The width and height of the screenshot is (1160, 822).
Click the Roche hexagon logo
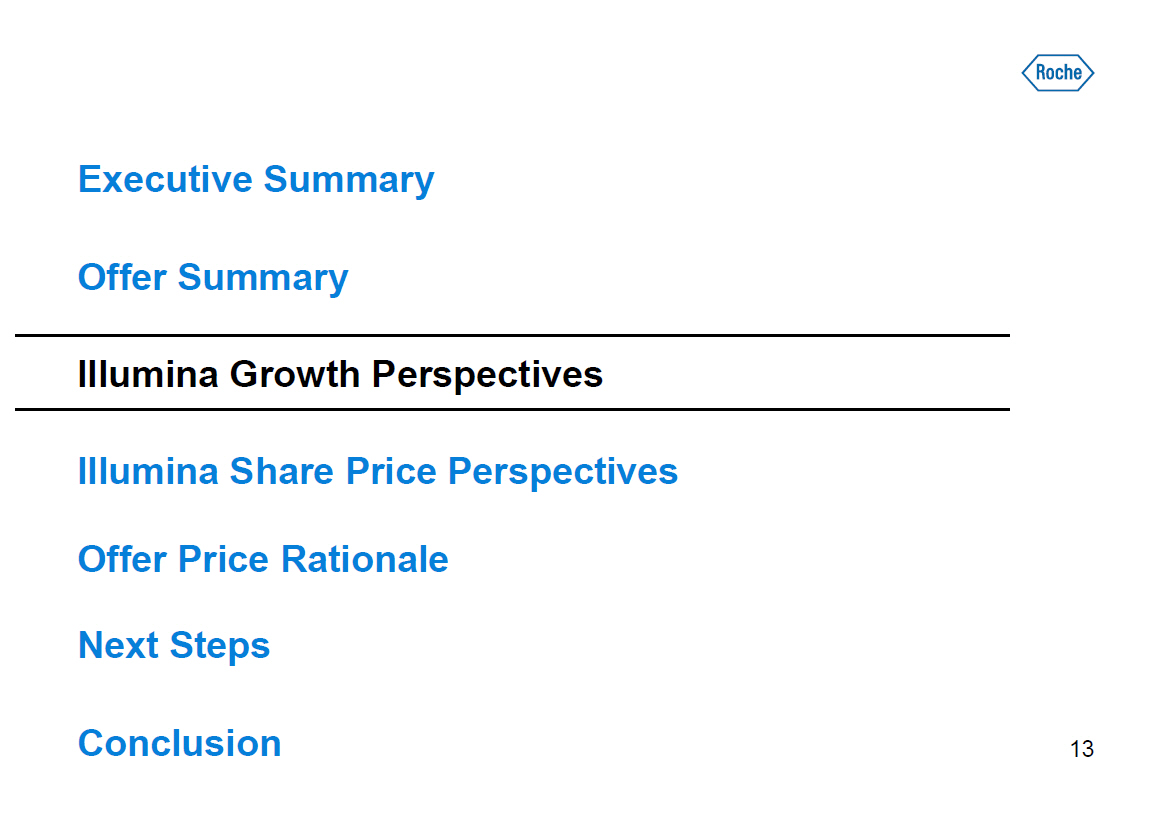(x=1057, y=73)
